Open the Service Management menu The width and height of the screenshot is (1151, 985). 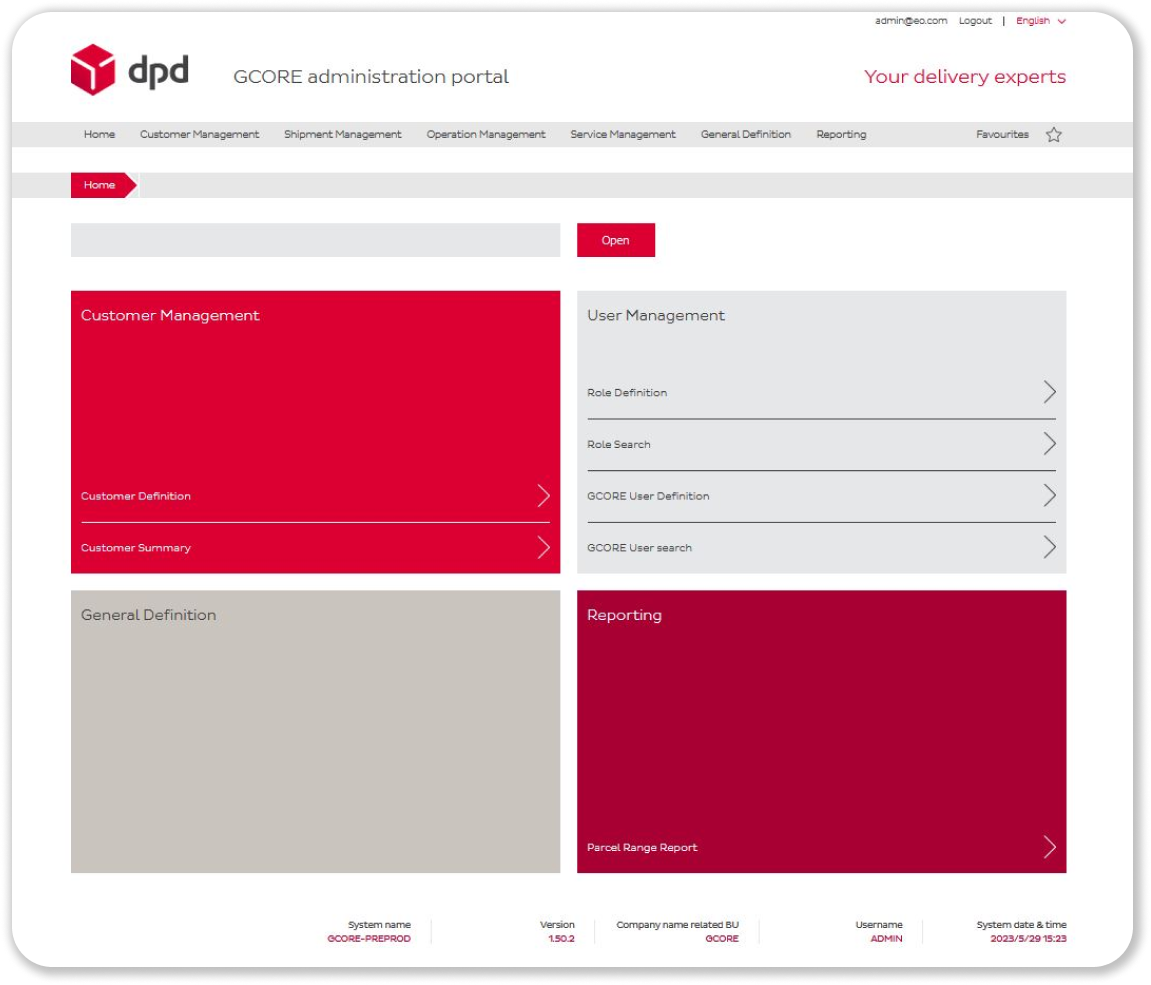[622, 134]
